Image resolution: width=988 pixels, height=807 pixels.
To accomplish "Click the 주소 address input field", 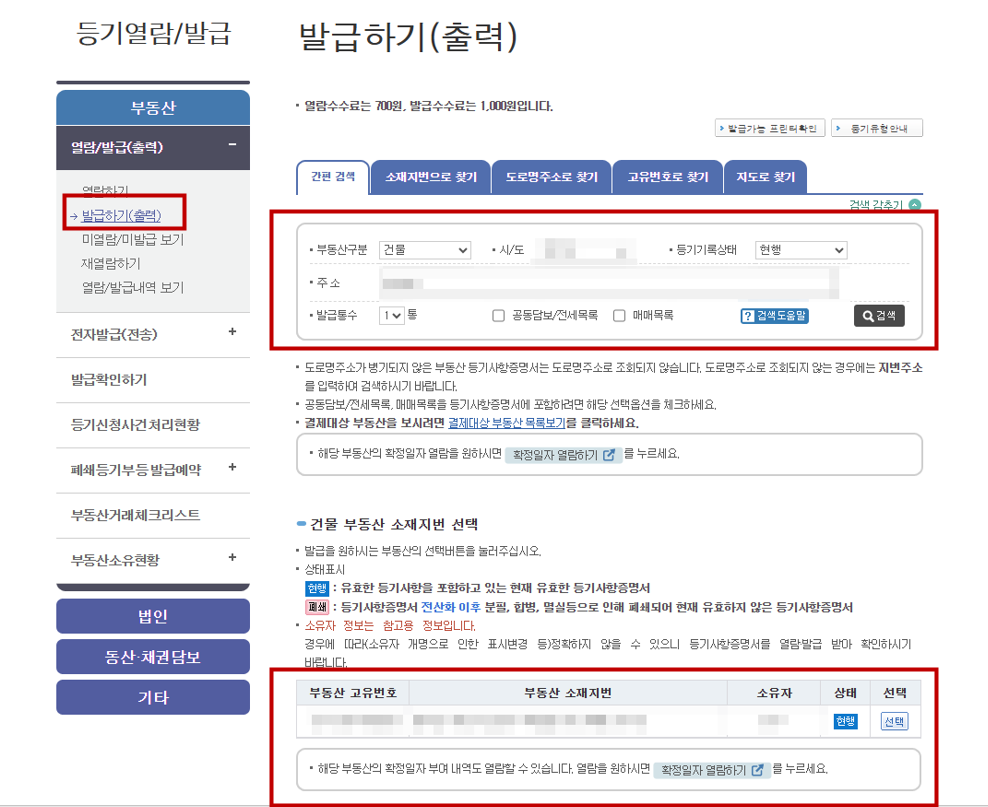I will (x=608, y=283).
